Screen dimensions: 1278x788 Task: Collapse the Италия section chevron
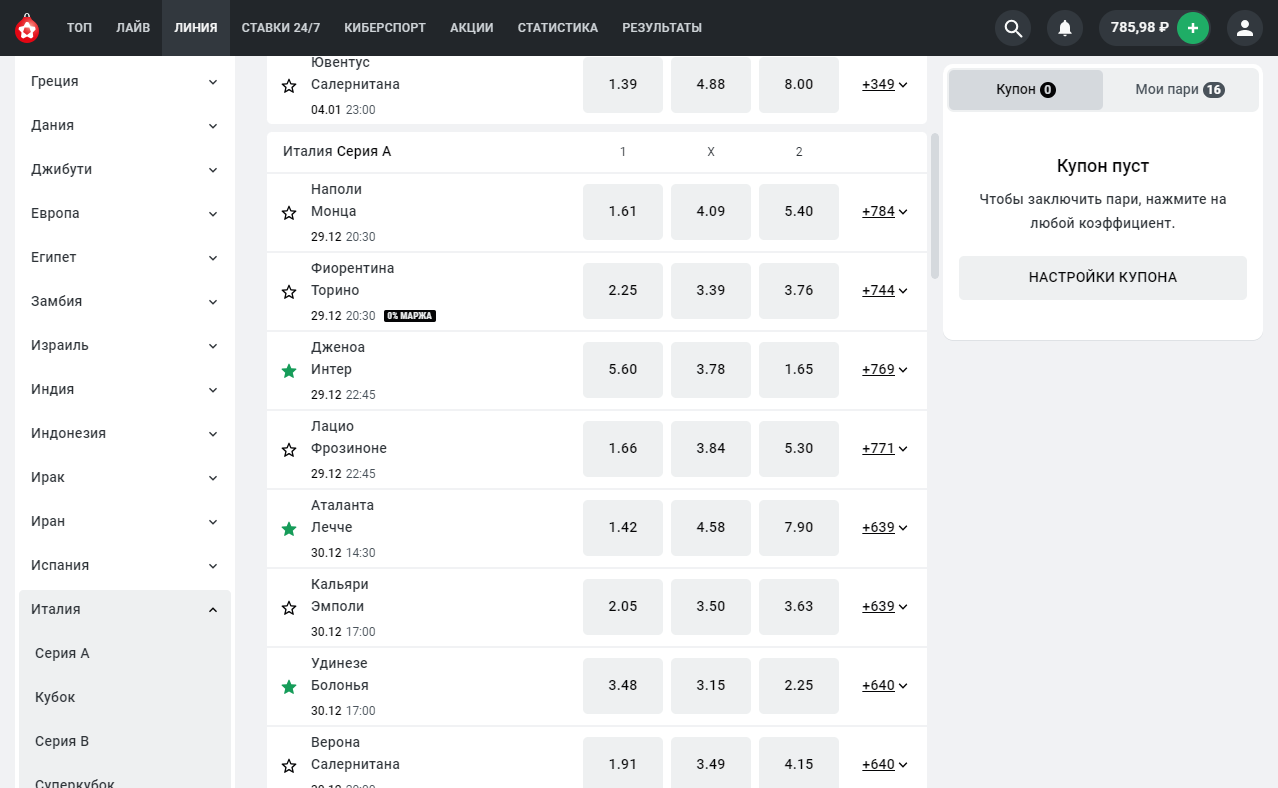click(x=213, y=609)
